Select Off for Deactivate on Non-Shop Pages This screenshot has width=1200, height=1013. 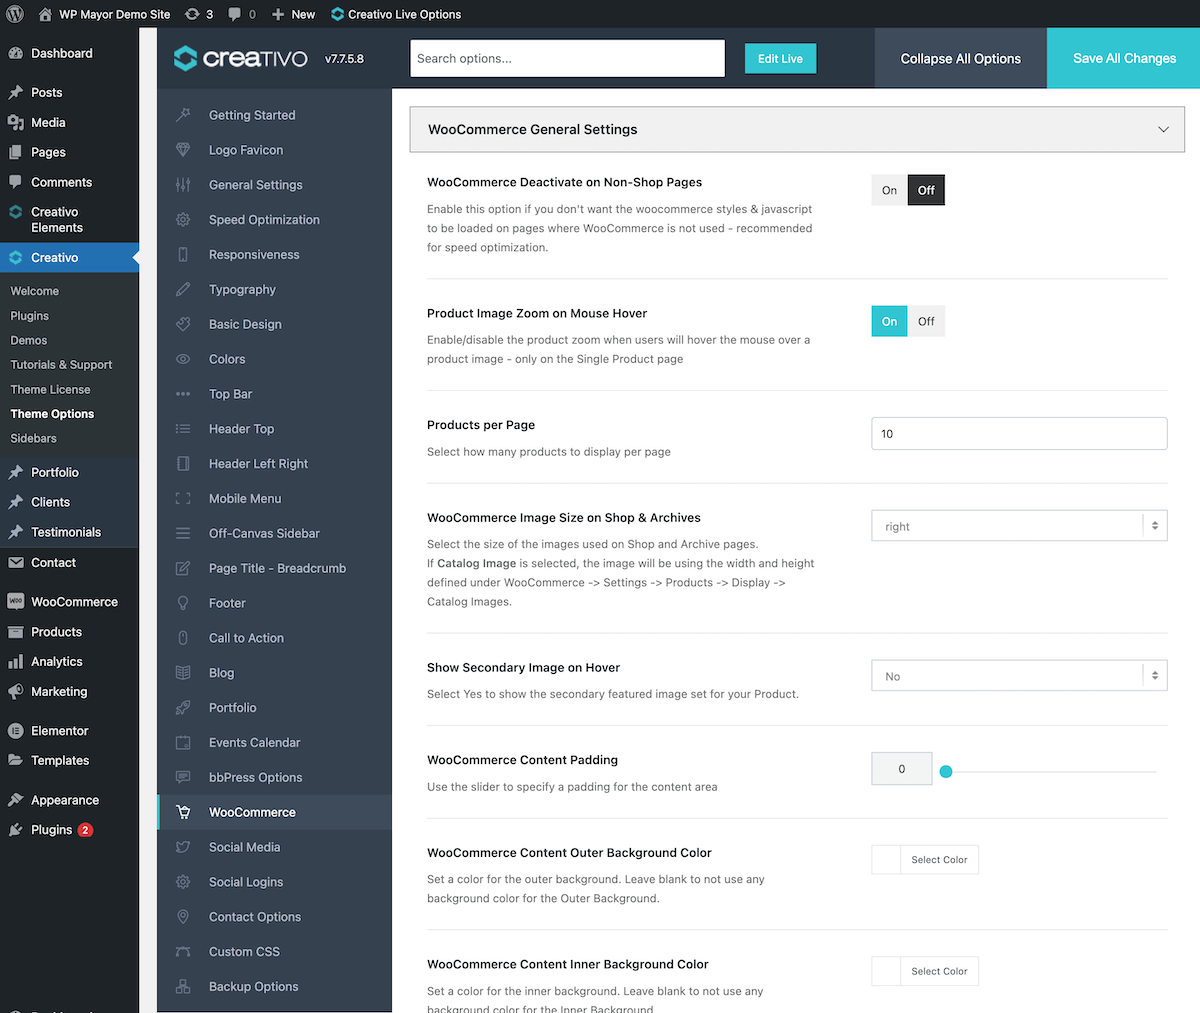click(x=926, y=190)
